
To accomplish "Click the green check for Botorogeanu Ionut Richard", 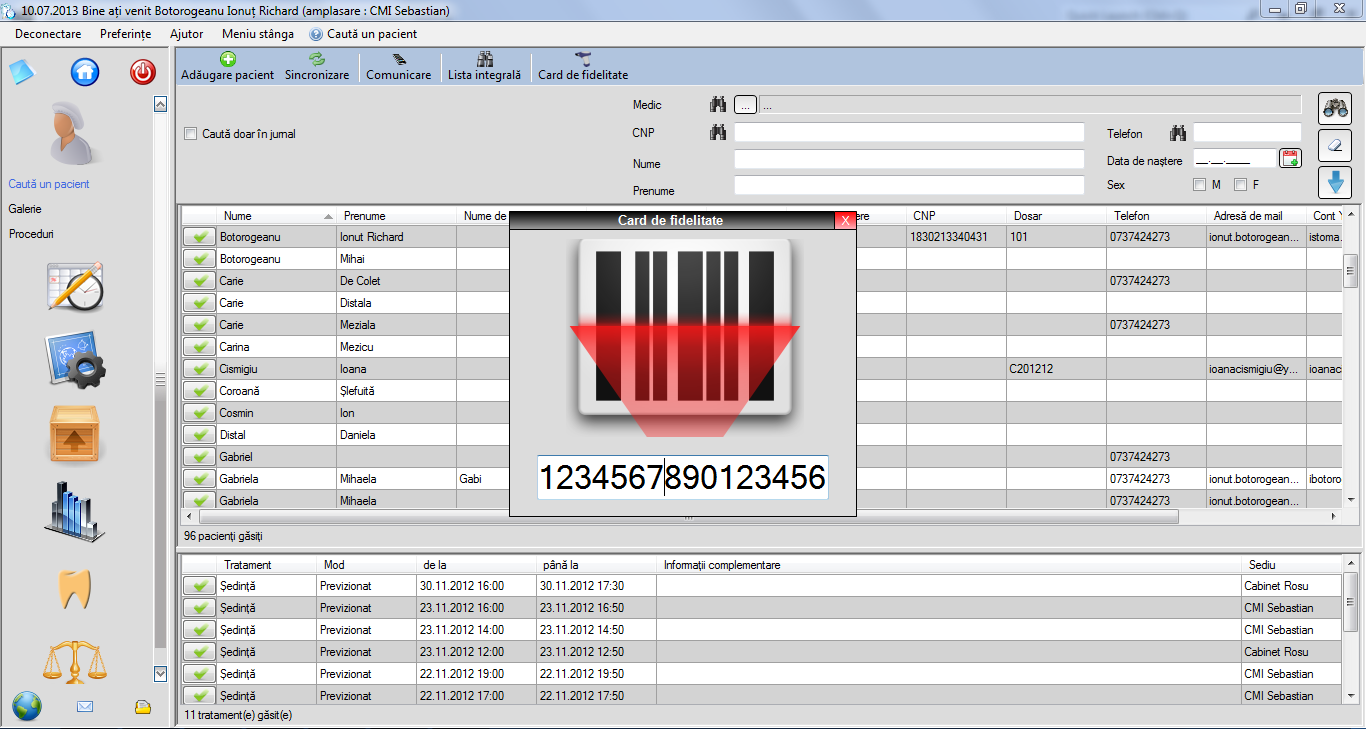I will pos(200,237).
